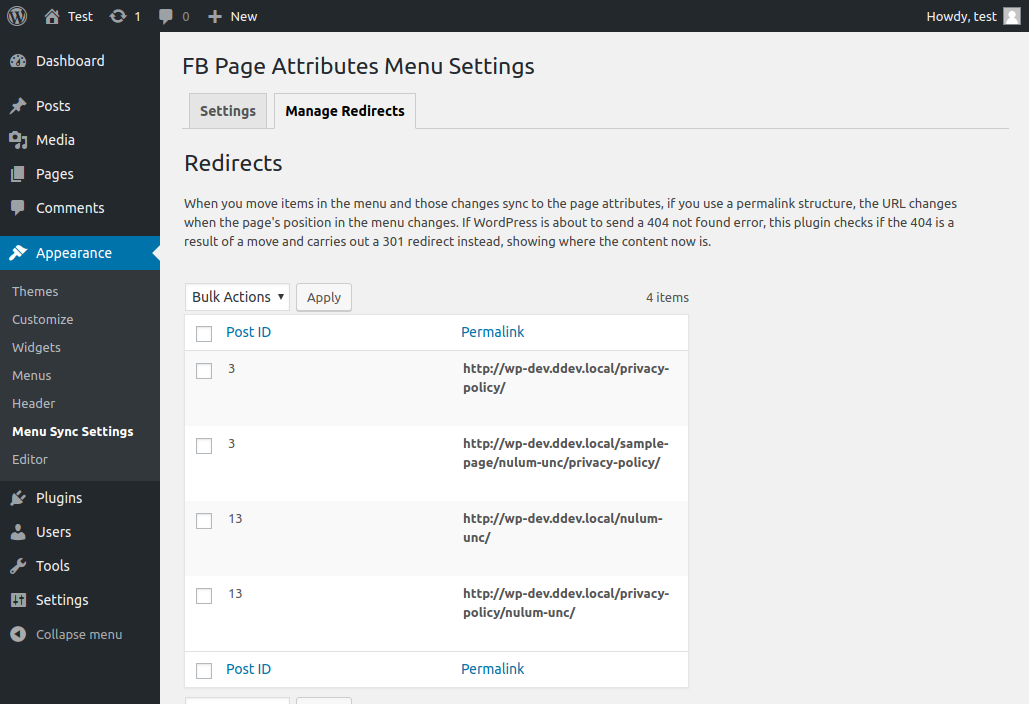
Task: Open Widgets under Appearance
Action: (36, 348)
